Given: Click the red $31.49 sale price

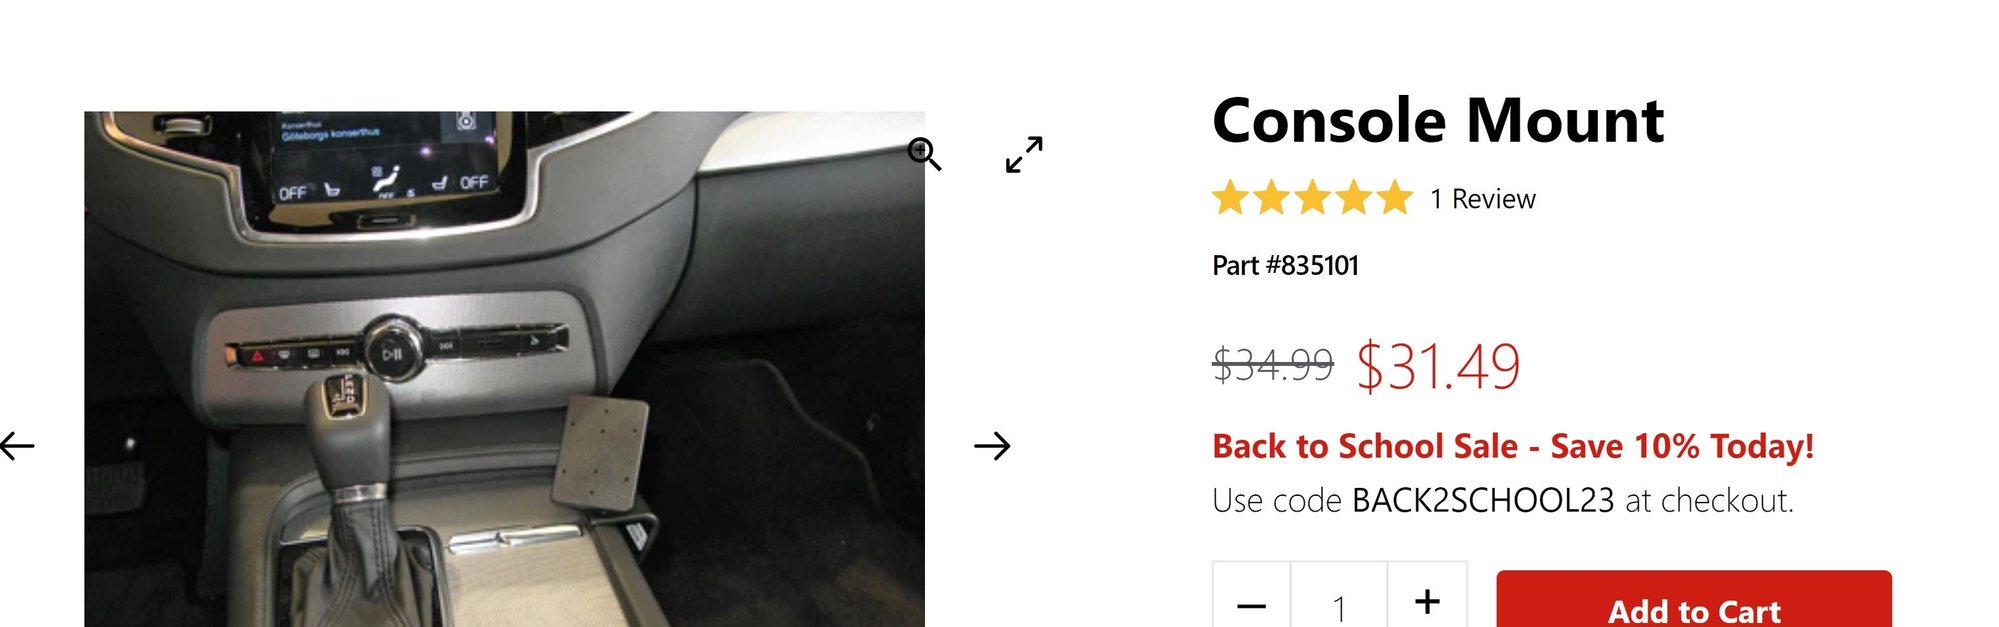Looking at the screenshot, I should (1438, 366).
